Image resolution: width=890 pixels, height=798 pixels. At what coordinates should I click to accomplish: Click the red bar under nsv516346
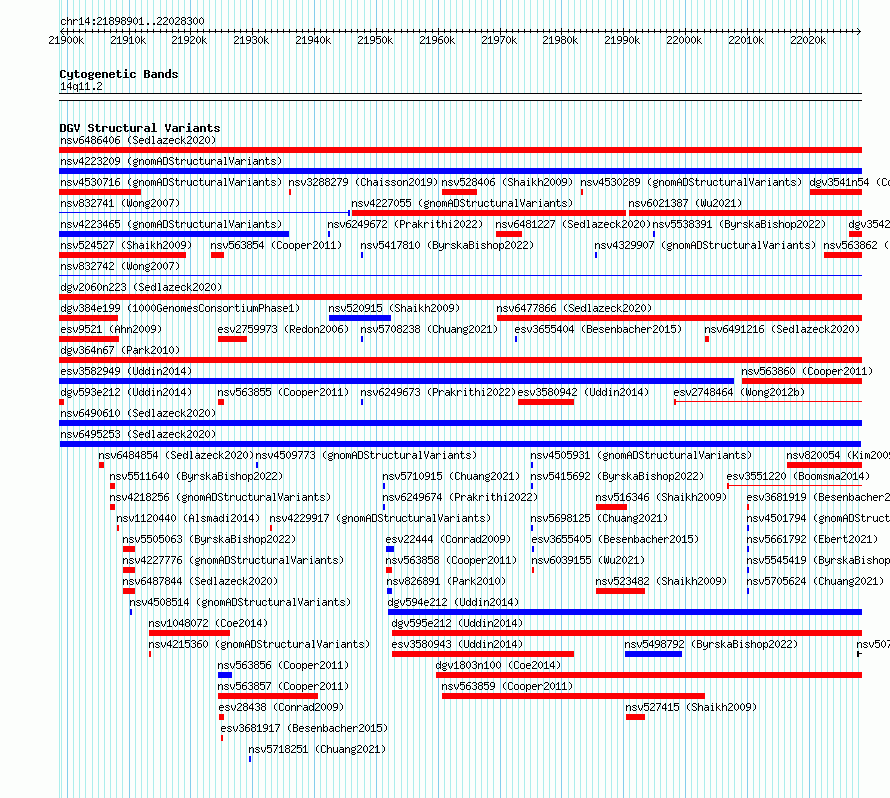pyautogui.click(x=611, y=507)
